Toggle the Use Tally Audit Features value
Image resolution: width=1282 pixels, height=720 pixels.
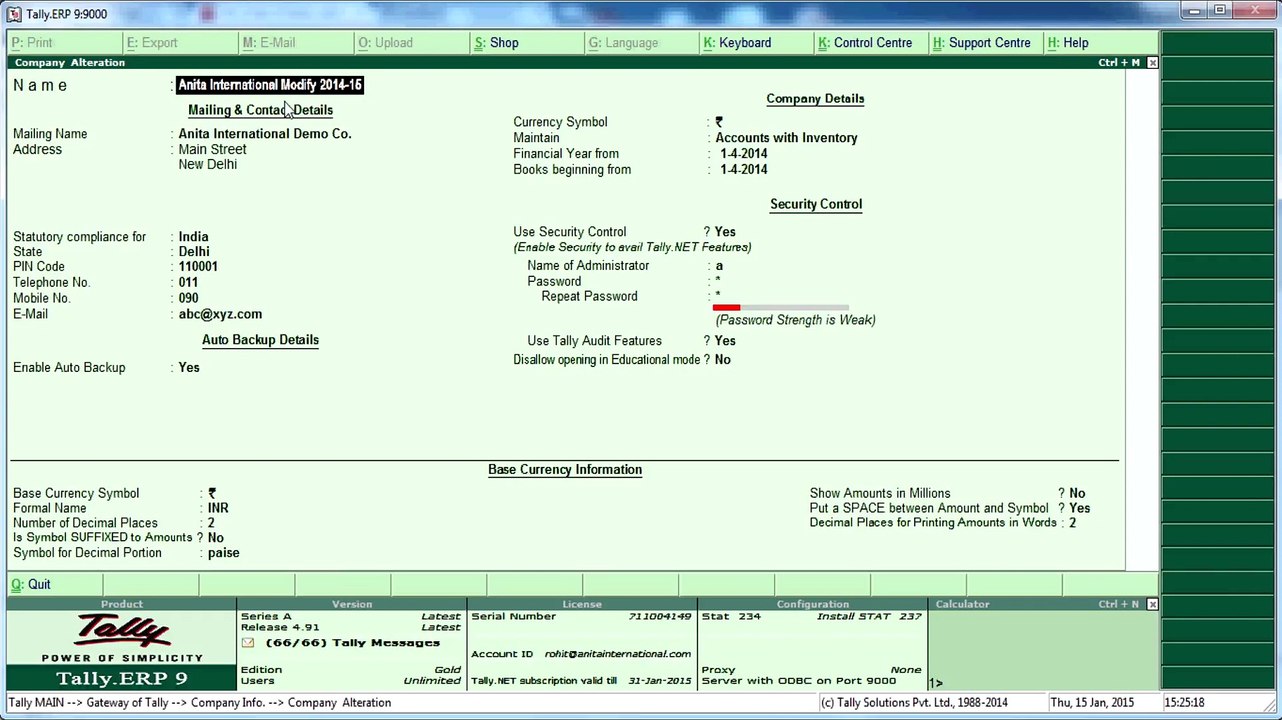(725, 341)
